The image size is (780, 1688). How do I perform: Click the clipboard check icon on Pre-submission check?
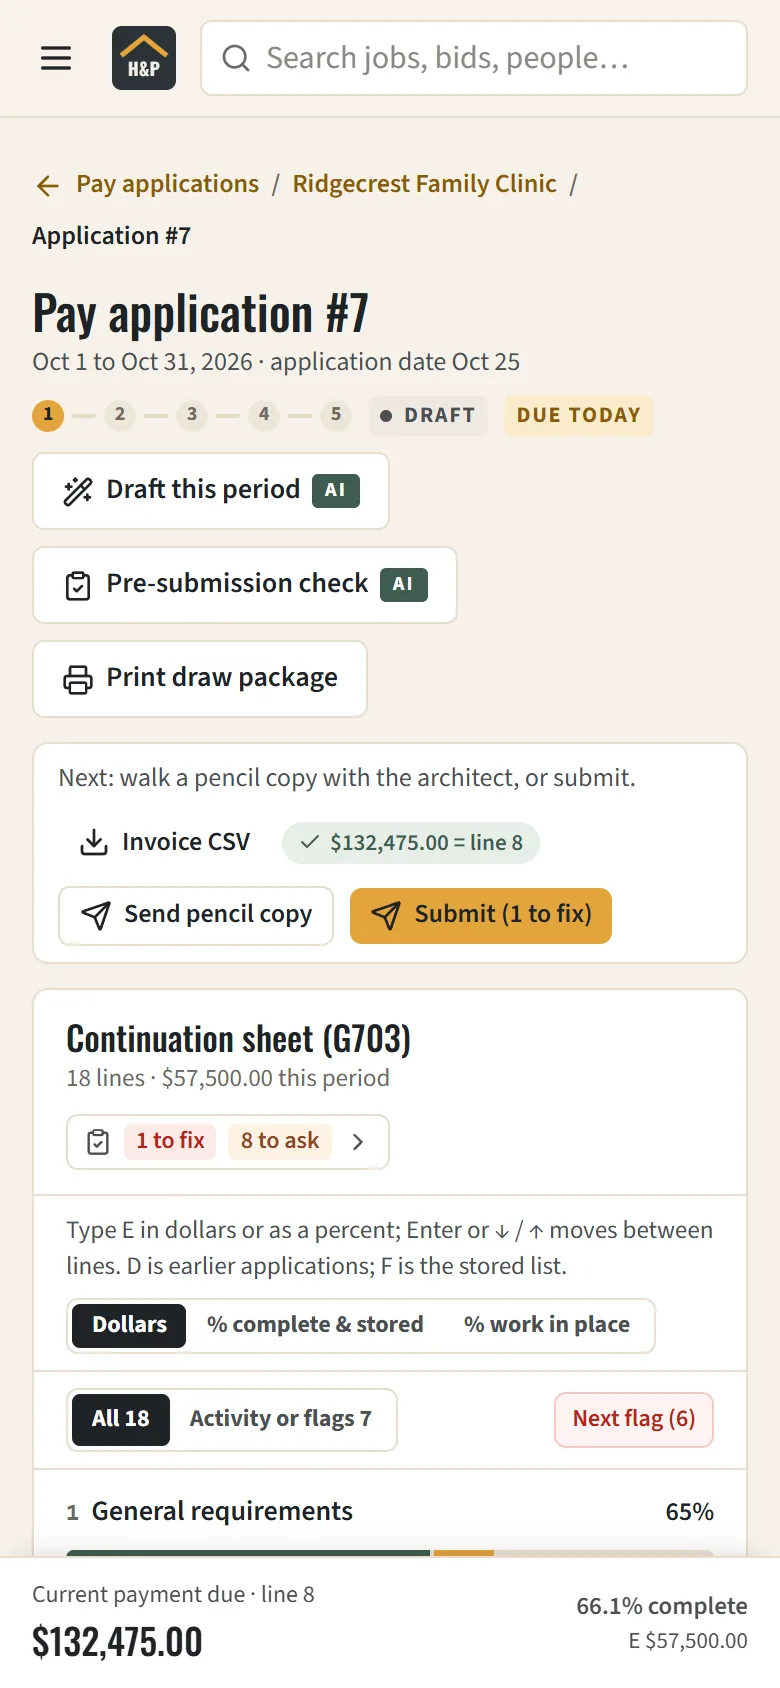78,586
